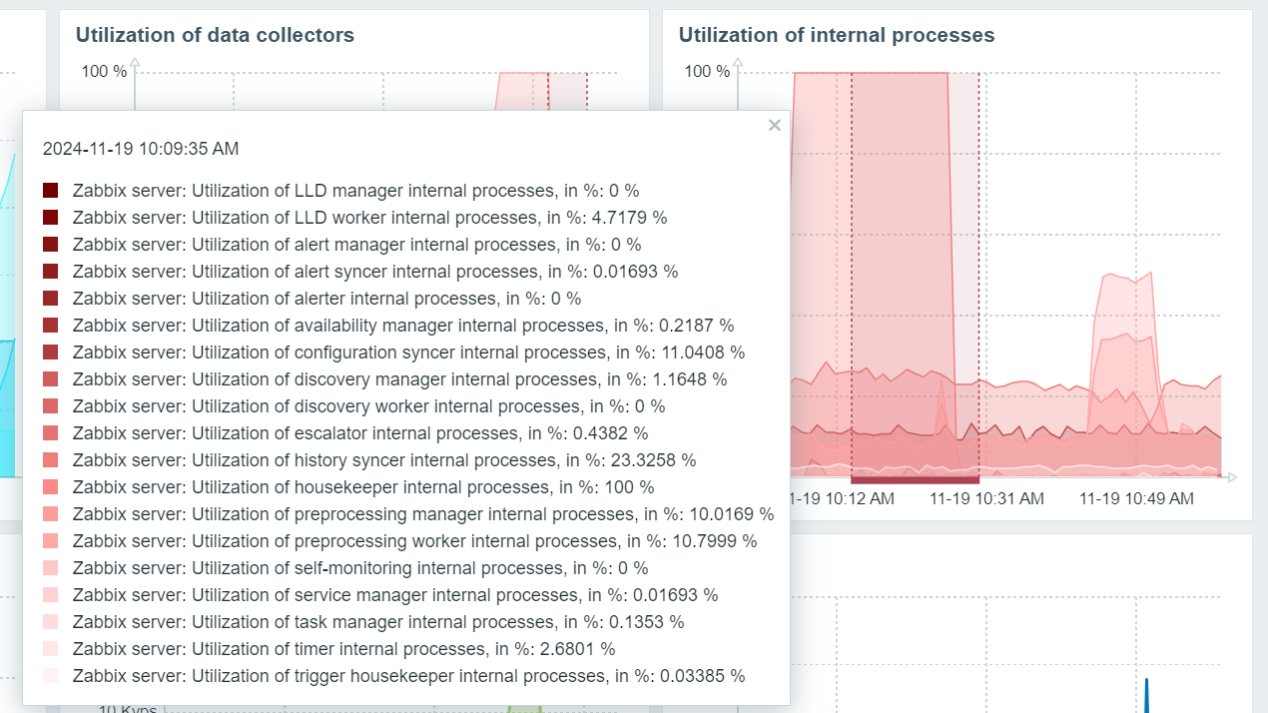Click the preprocessing manager color swatch
1268x713 pixels.
(x=51, y=514)
